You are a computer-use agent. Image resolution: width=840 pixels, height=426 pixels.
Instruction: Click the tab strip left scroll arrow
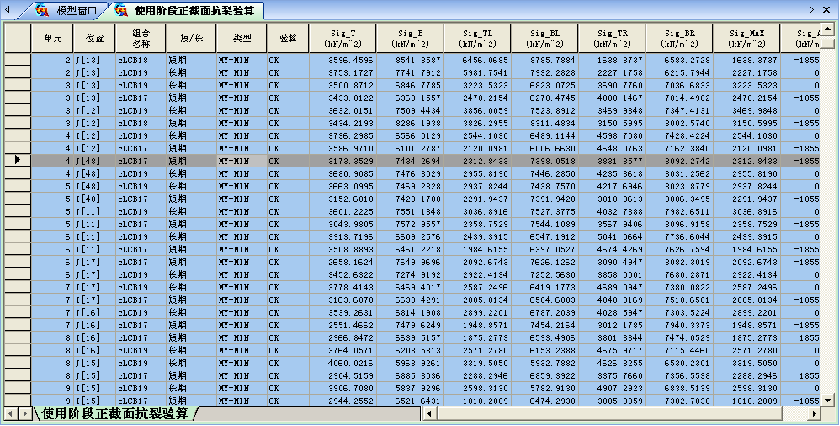(7, 10)
